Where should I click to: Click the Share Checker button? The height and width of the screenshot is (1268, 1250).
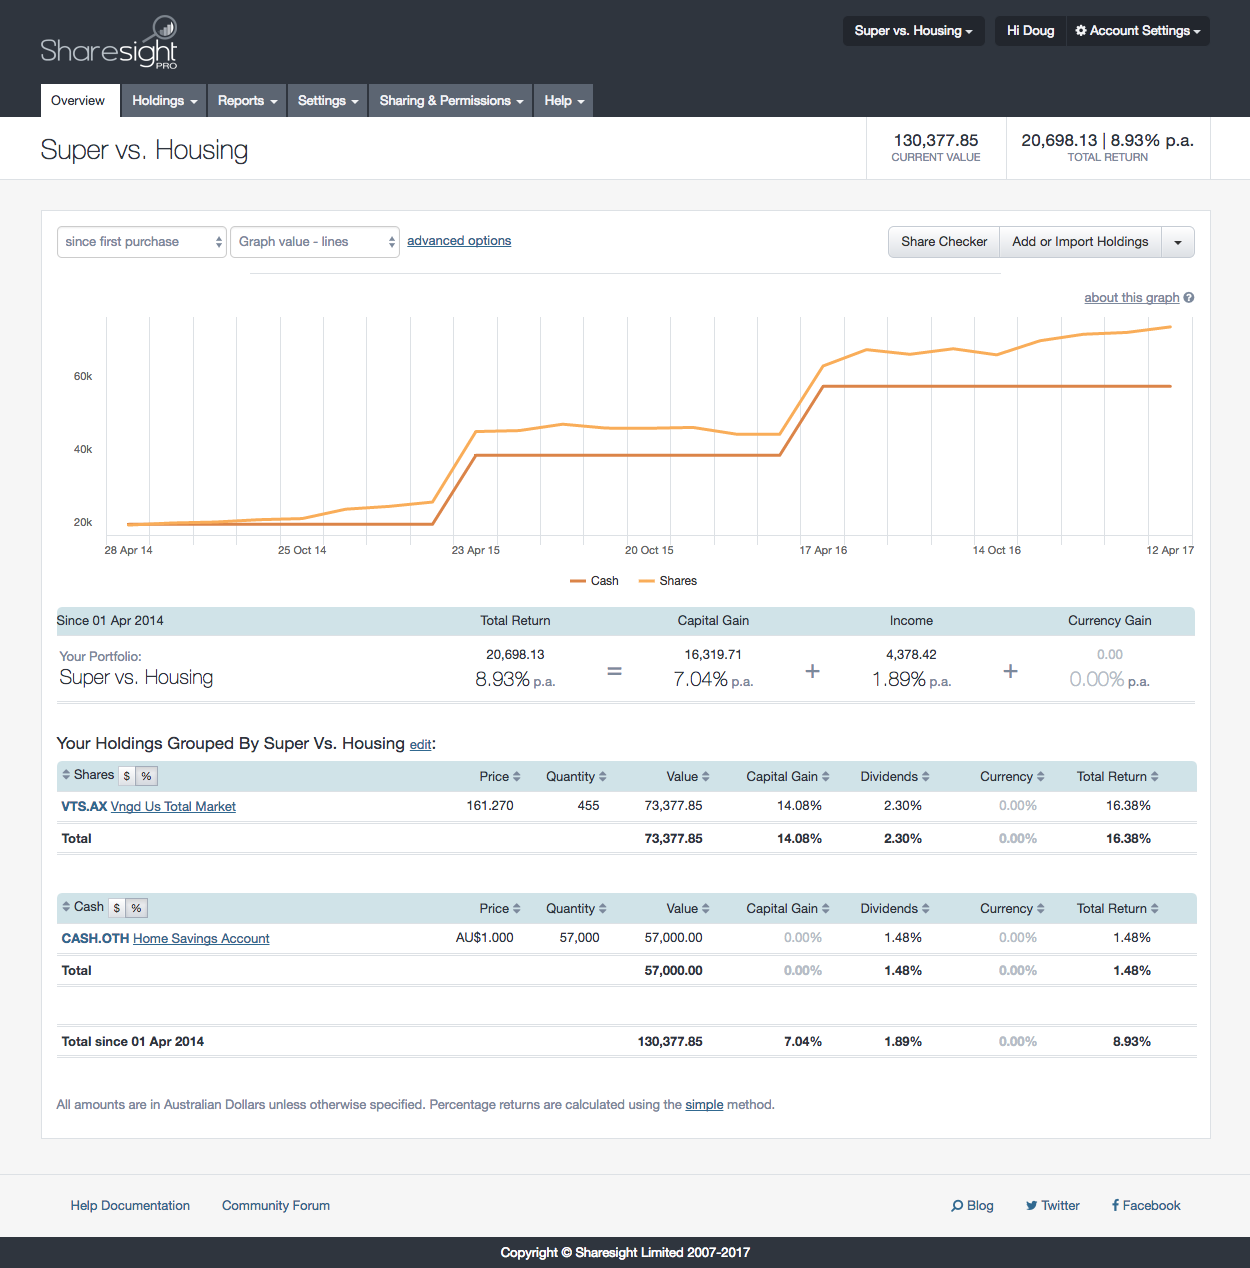coord(943,241)
